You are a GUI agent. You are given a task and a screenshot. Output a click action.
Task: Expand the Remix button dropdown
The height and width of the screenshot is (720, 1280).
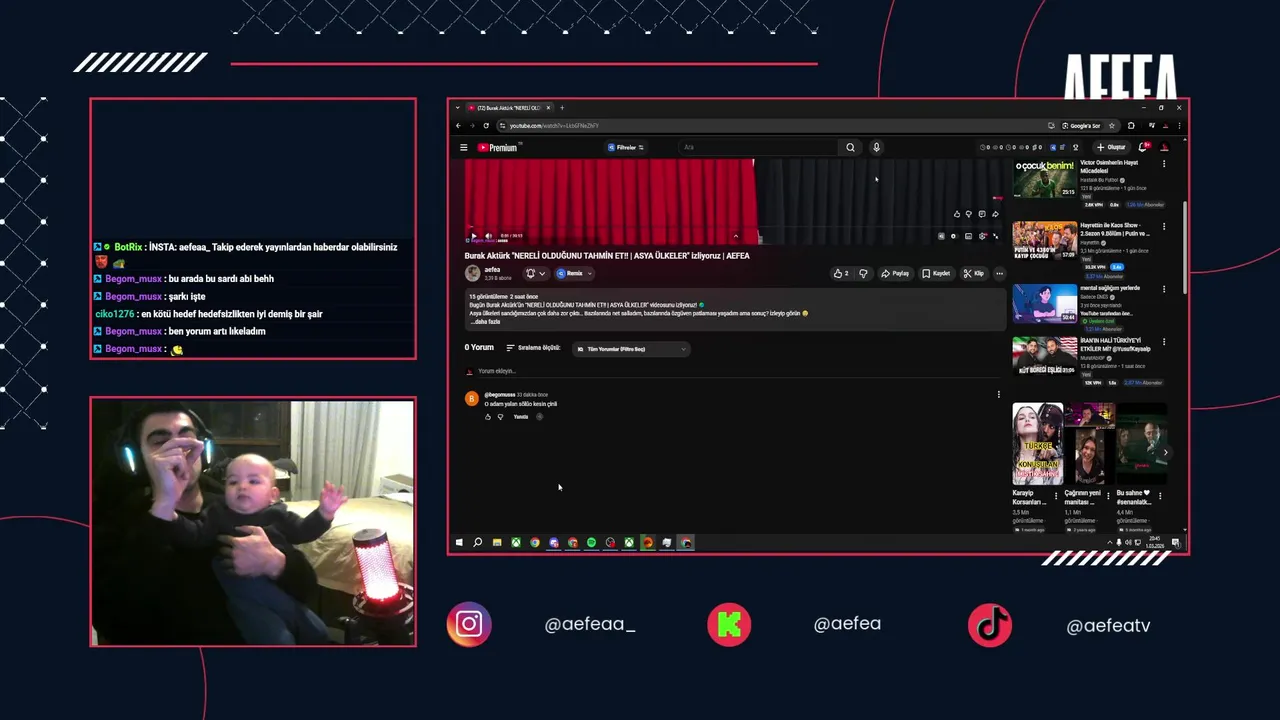click(575, 273)
